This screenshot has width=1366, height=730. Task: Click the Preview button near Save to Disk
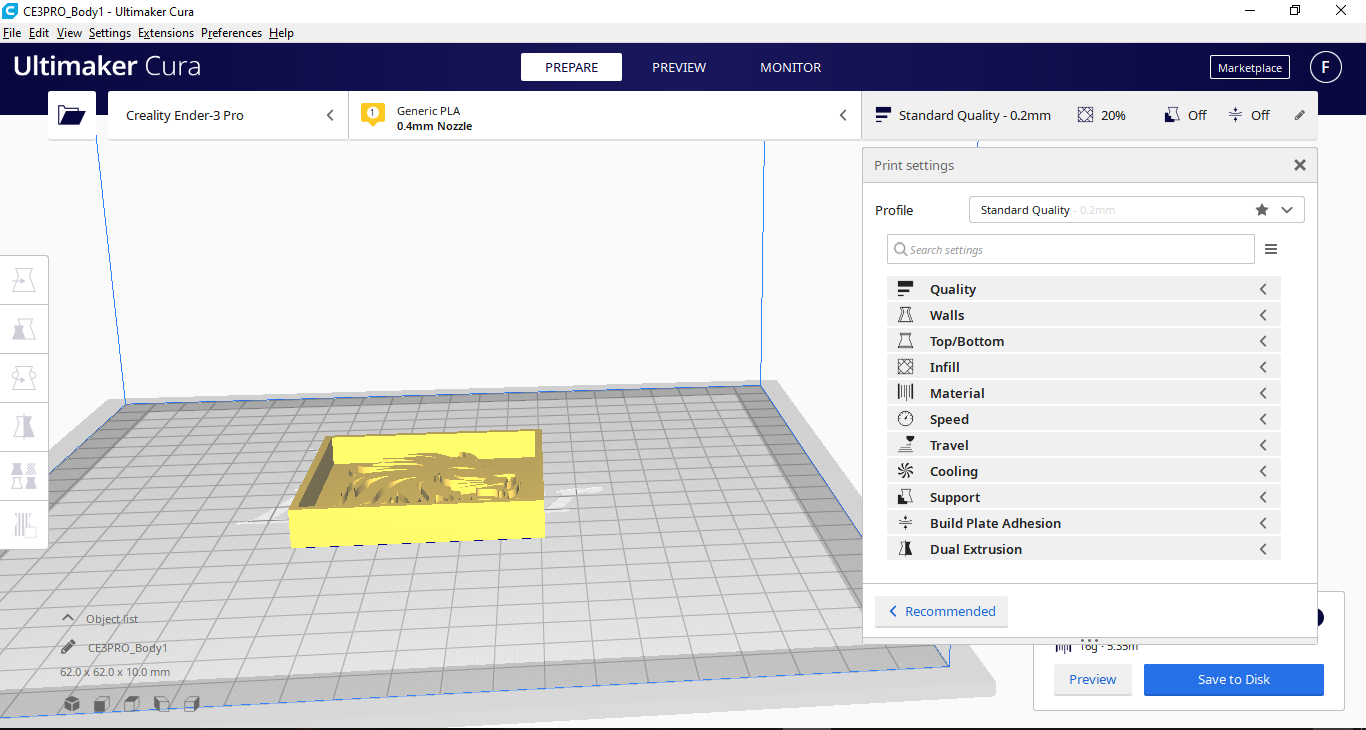[1093, 680]
